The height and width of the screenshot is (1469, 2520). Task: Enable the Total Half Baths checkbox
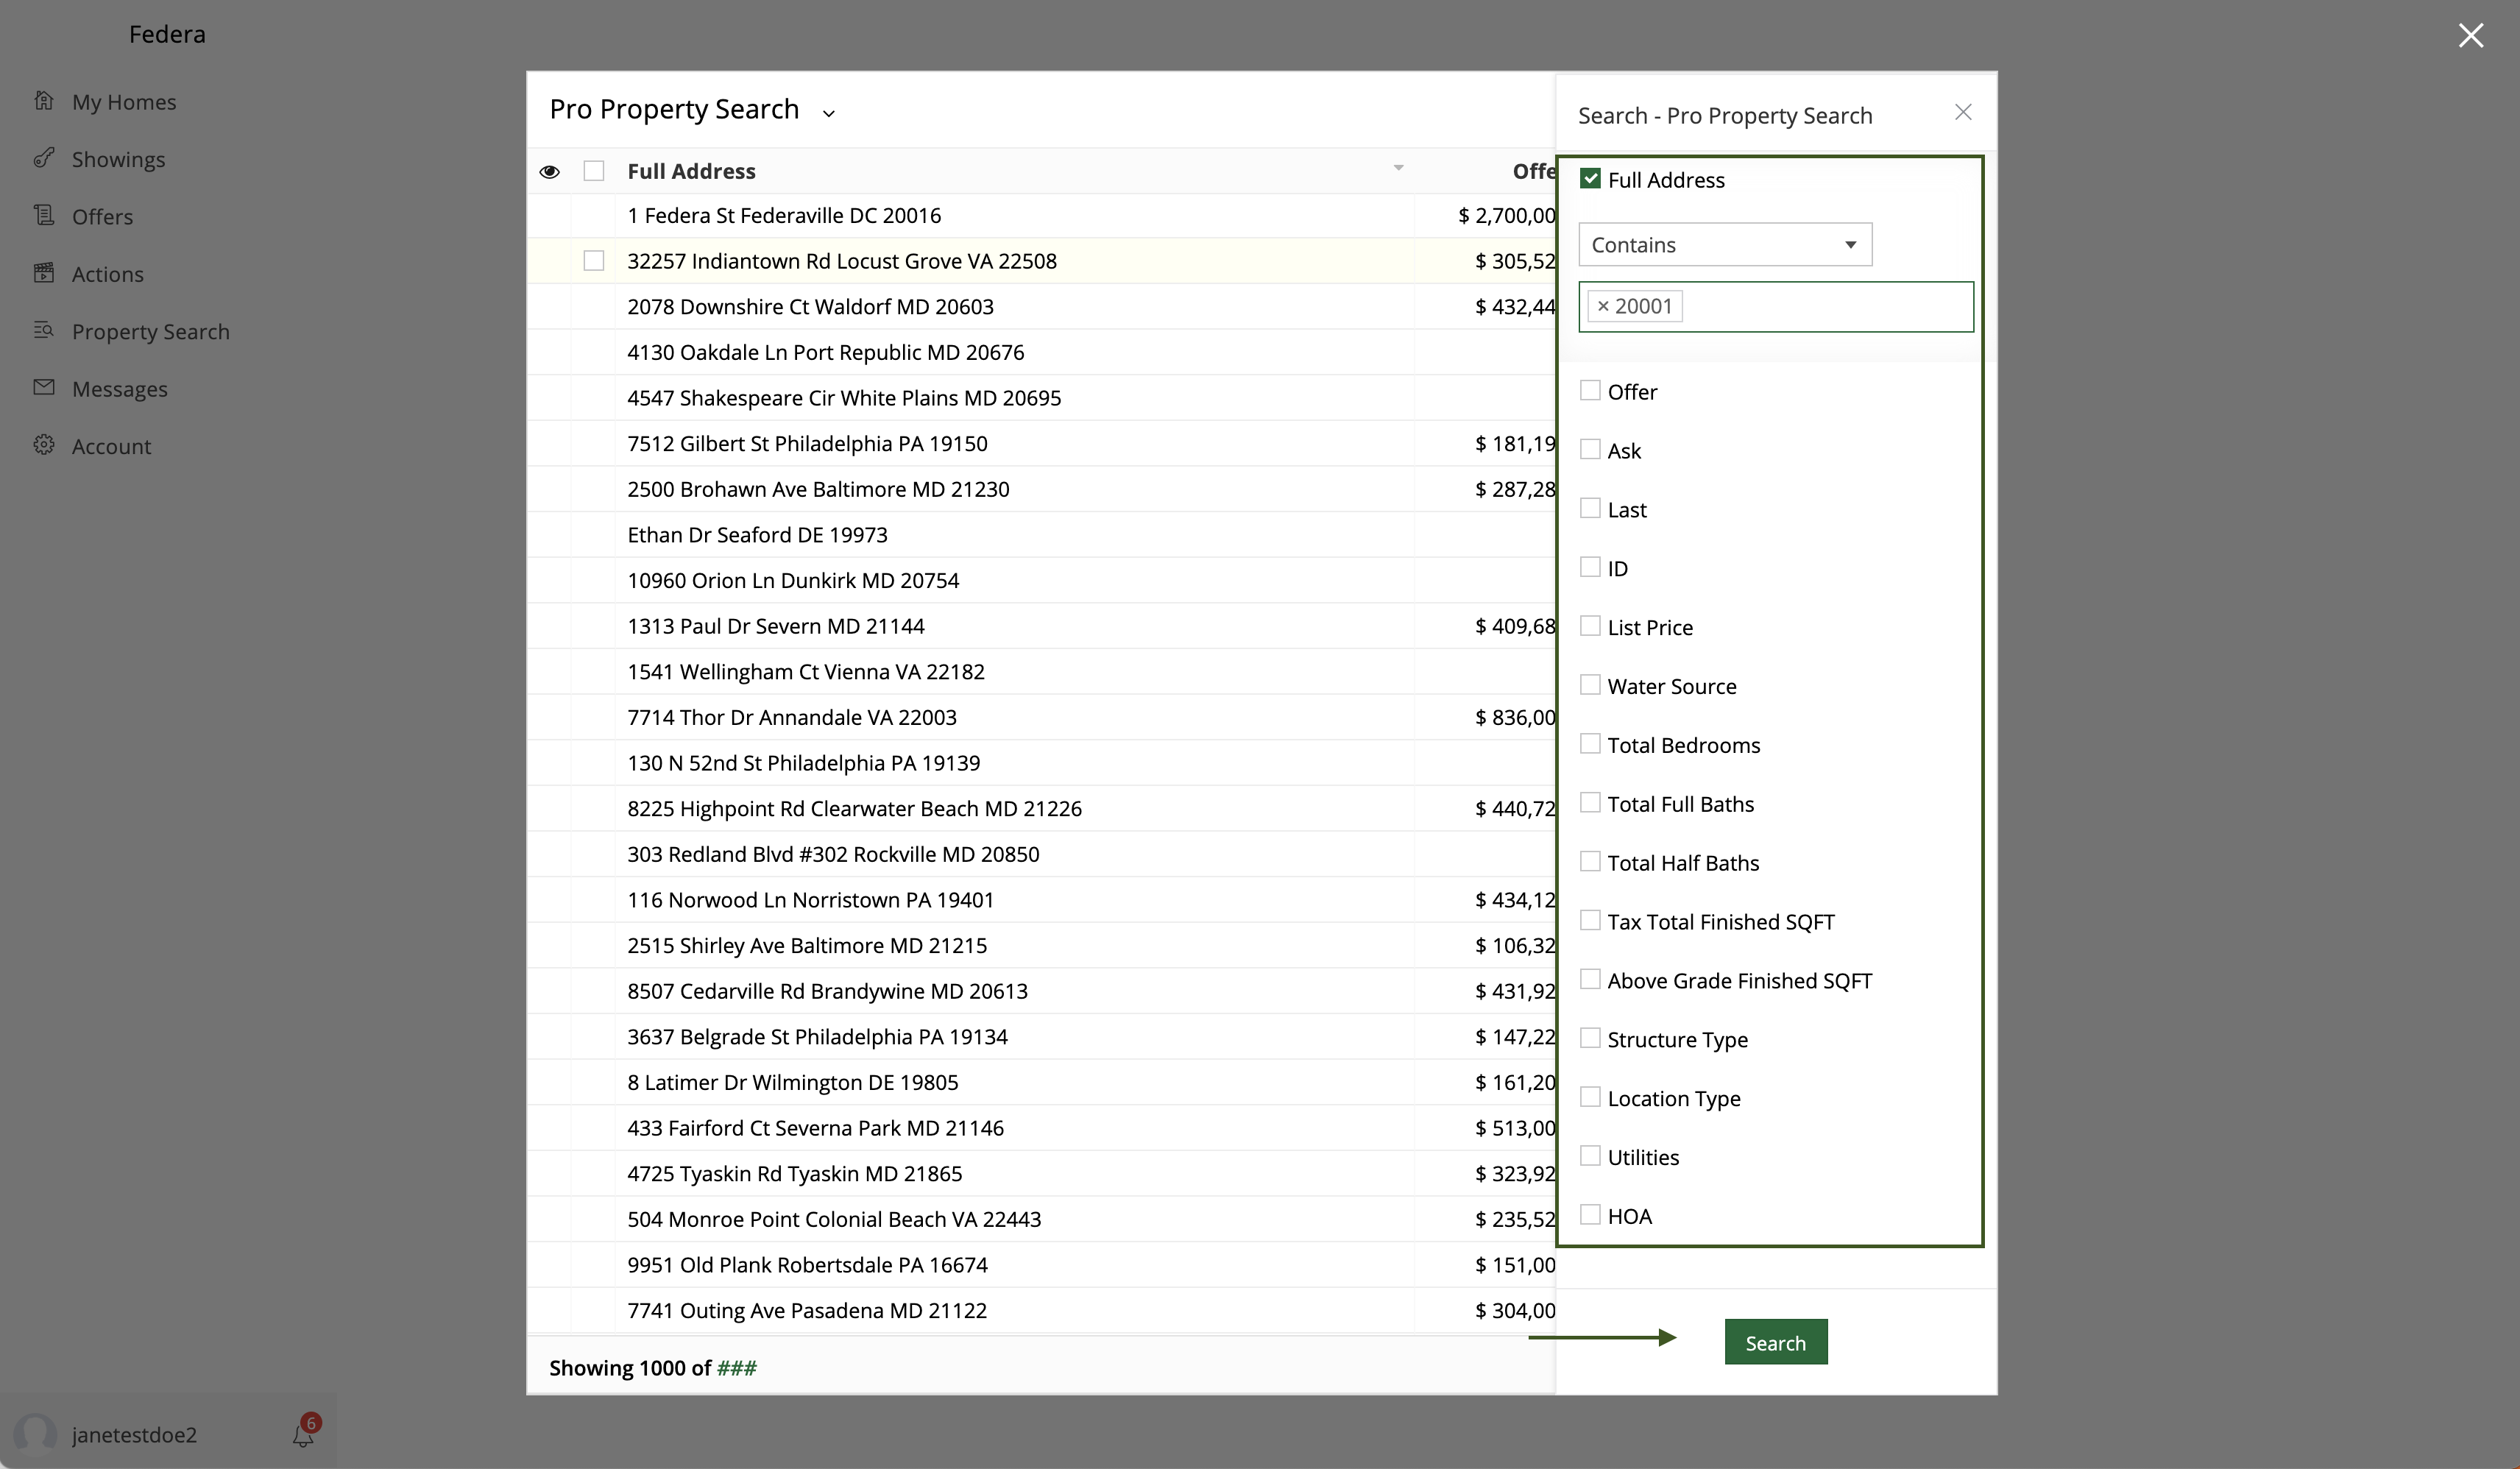click(x=1590, y=861)
